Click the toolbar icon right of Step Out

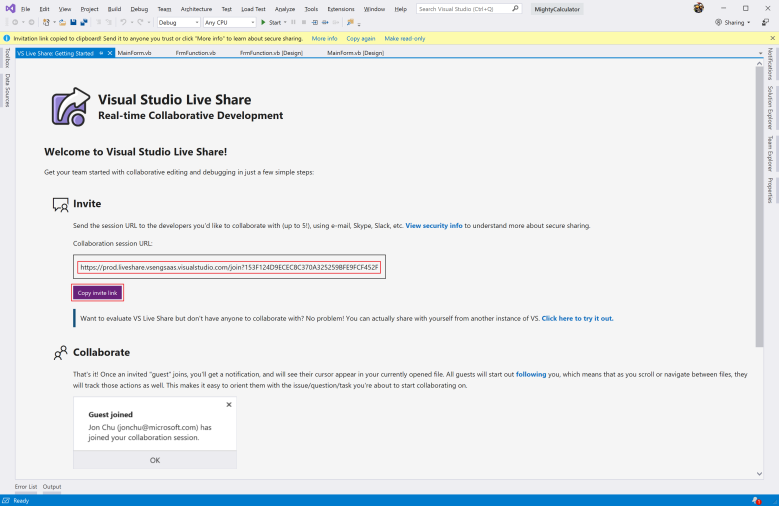[x=350, y=22]
